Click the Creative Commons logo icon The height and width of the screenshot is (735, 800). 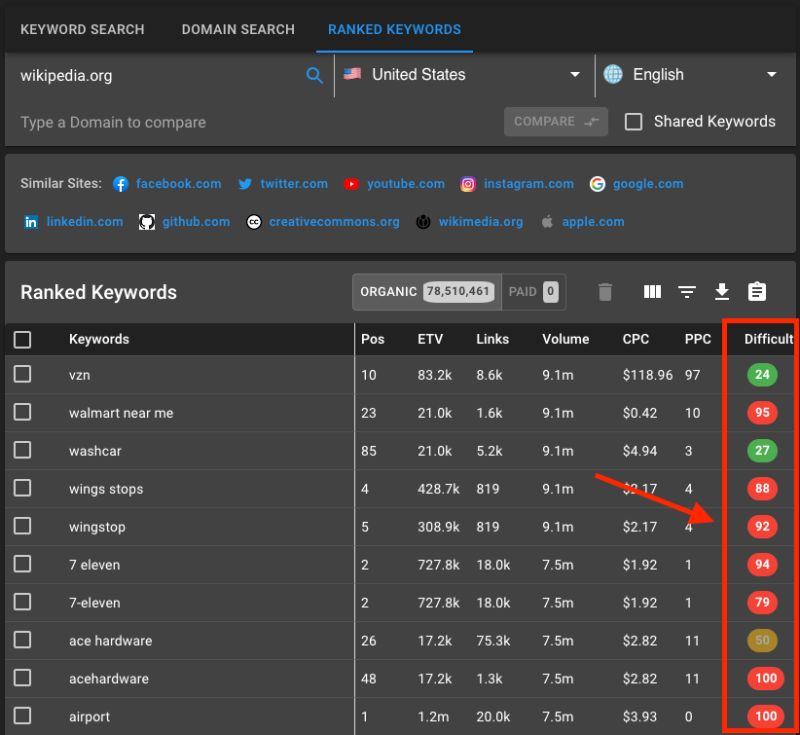click(x=254, y=222)
